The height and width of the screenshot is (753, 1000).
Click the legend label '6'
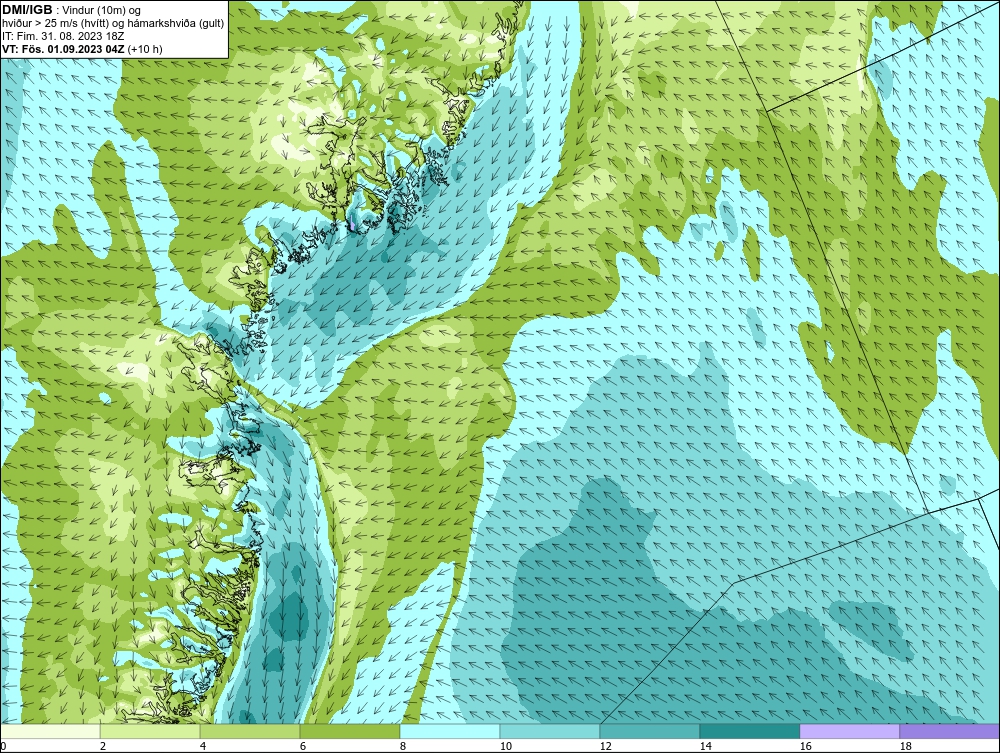(x=302, y=746)
